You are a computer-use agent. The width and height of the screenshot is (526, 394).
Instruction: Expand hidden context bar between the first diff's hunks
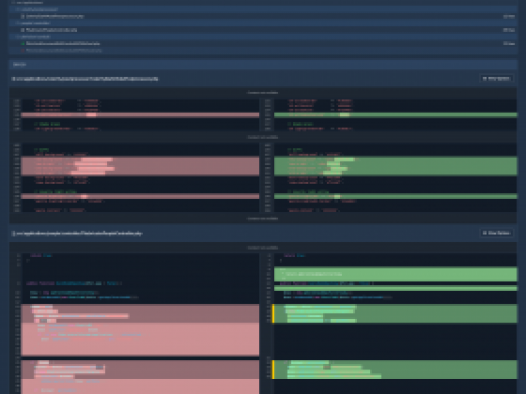263,137
